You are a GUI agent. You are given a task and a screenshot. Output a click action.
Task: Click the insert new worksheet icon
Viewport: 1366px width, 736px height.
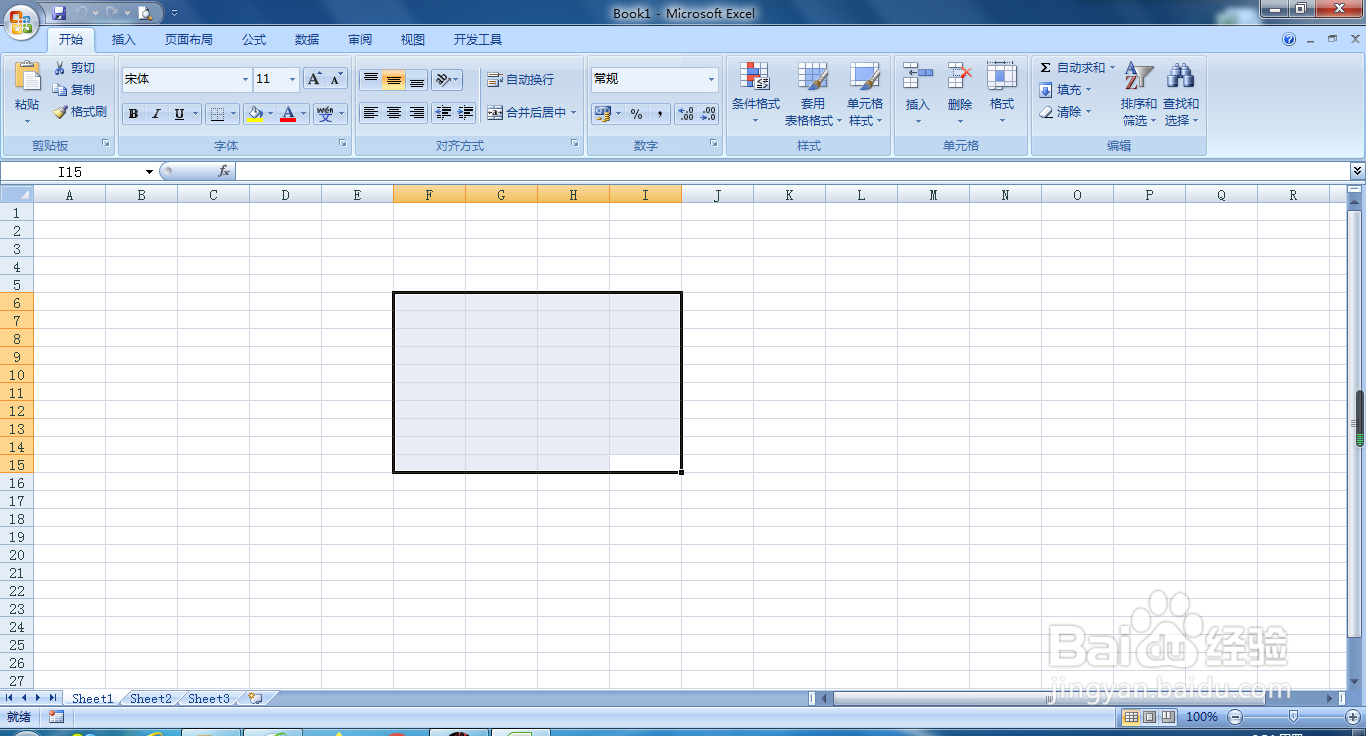255,699
